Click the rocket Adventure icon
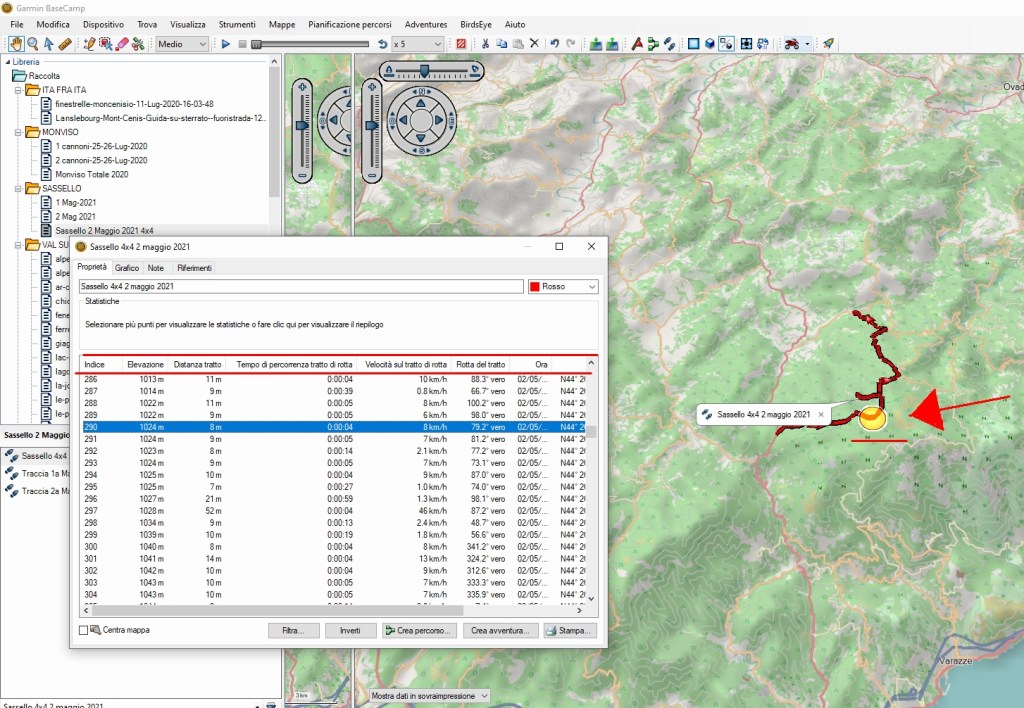The image size is (1024, 708). pos(828,44)
